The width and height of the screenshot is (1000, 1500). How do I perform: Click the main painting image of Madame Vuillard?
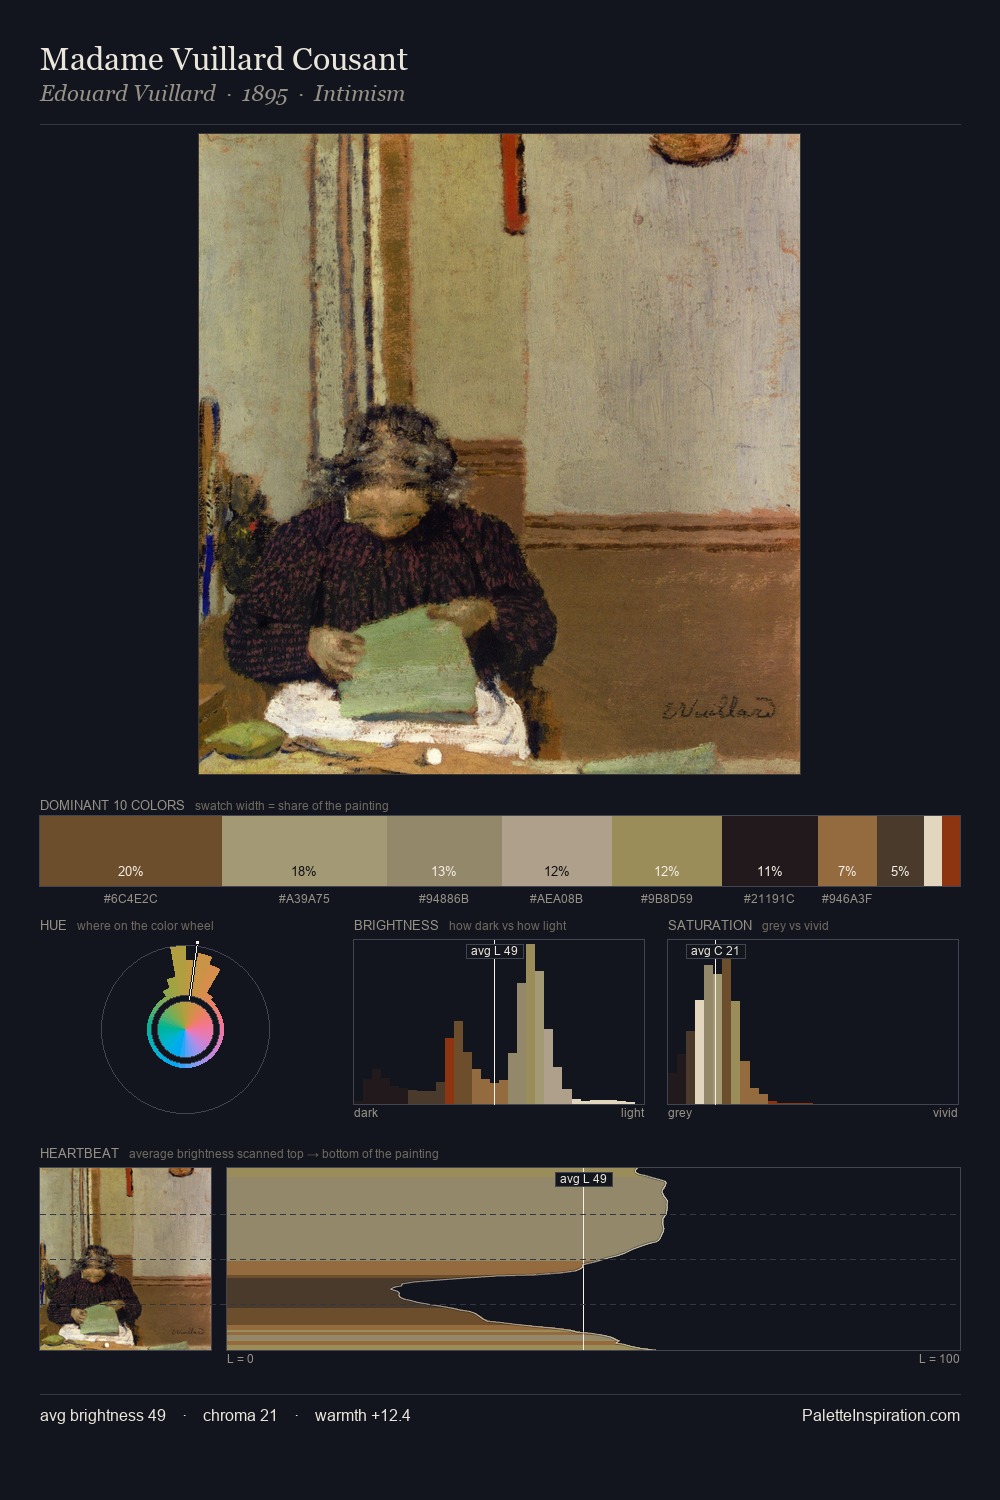(x=499, y=454)
